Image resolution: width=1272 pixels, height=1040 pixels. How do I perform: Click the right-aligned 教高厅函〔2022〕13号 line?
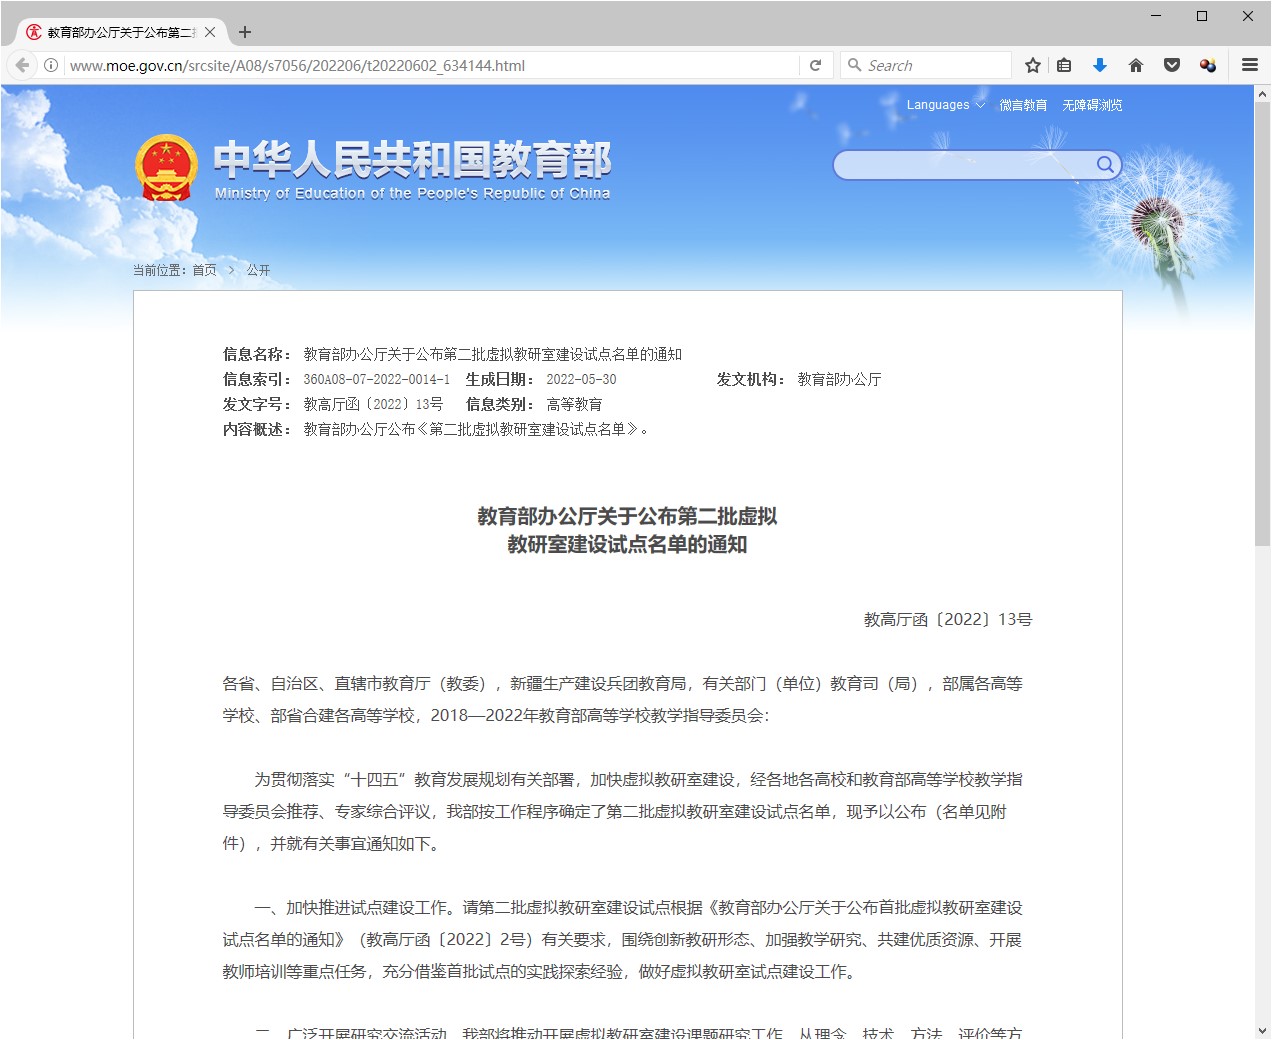(948, 620)
